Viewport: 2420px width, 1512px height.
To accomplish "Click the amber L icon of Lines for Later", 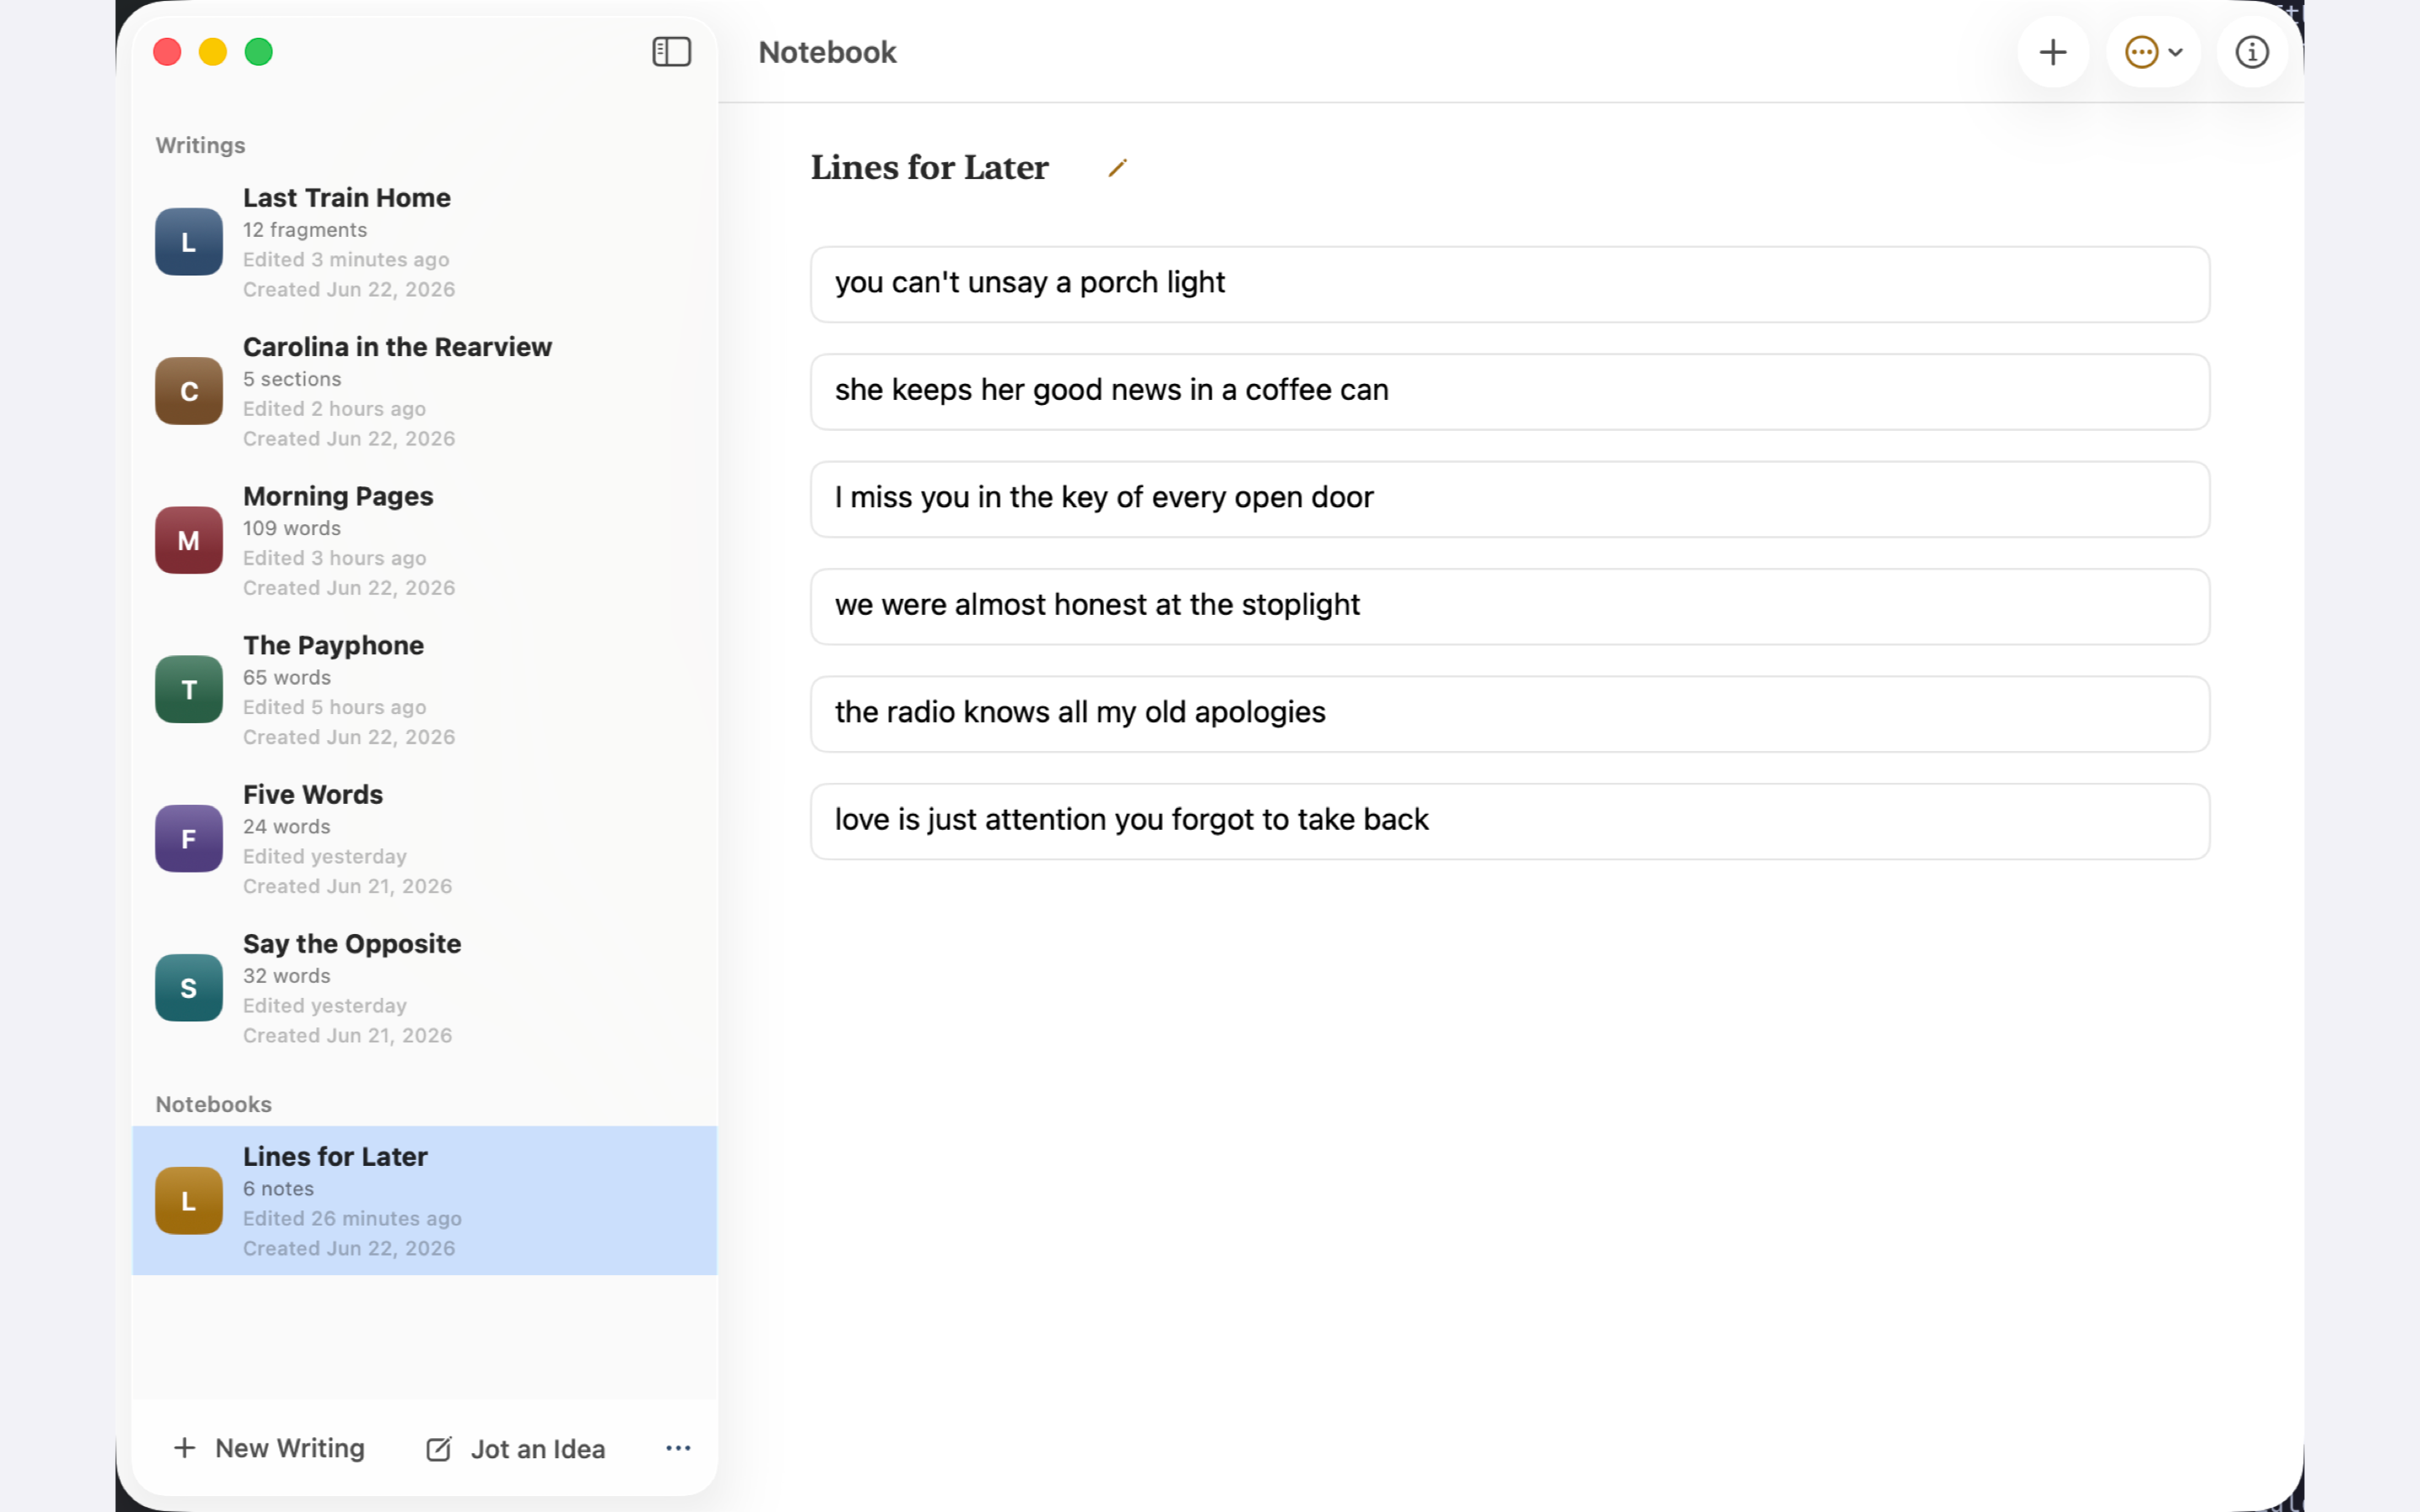I will tap(188, 1200).
